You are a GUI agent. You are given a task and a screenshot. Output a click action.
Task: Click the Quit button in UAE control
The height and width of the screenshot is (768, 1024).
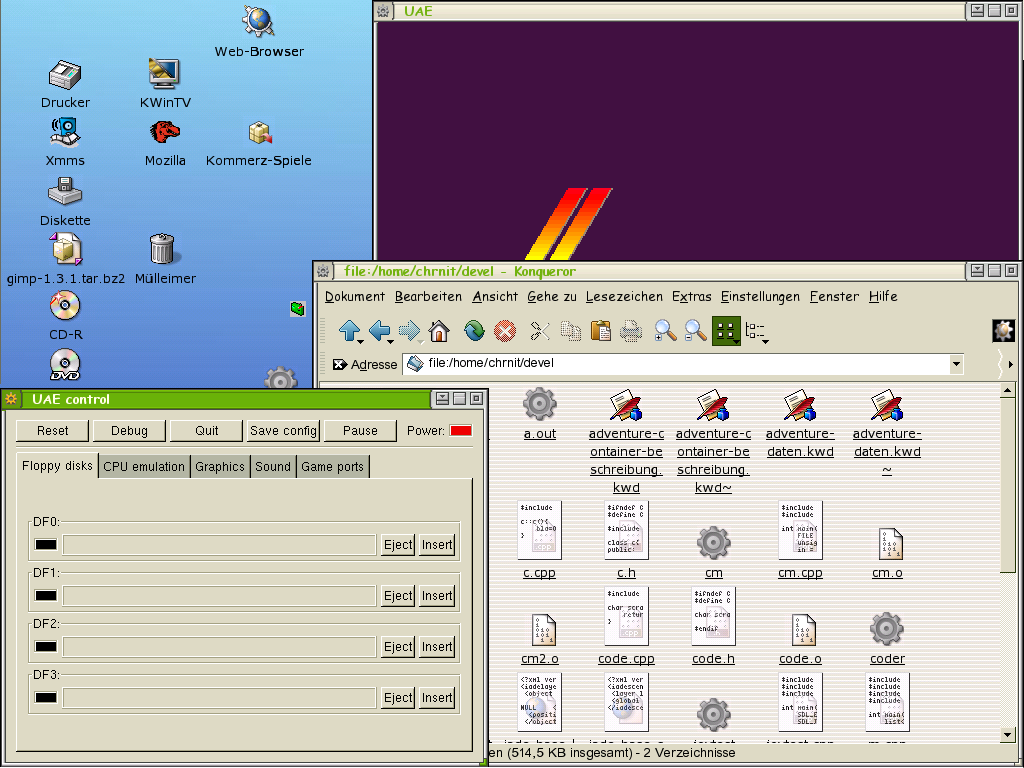click(206, 430)
